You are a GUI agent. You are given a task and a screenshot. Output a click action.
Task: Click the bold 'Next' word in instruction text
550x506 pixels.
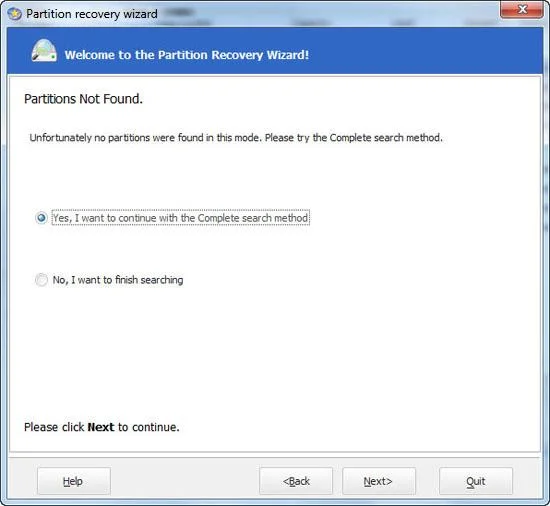[101, 427]
